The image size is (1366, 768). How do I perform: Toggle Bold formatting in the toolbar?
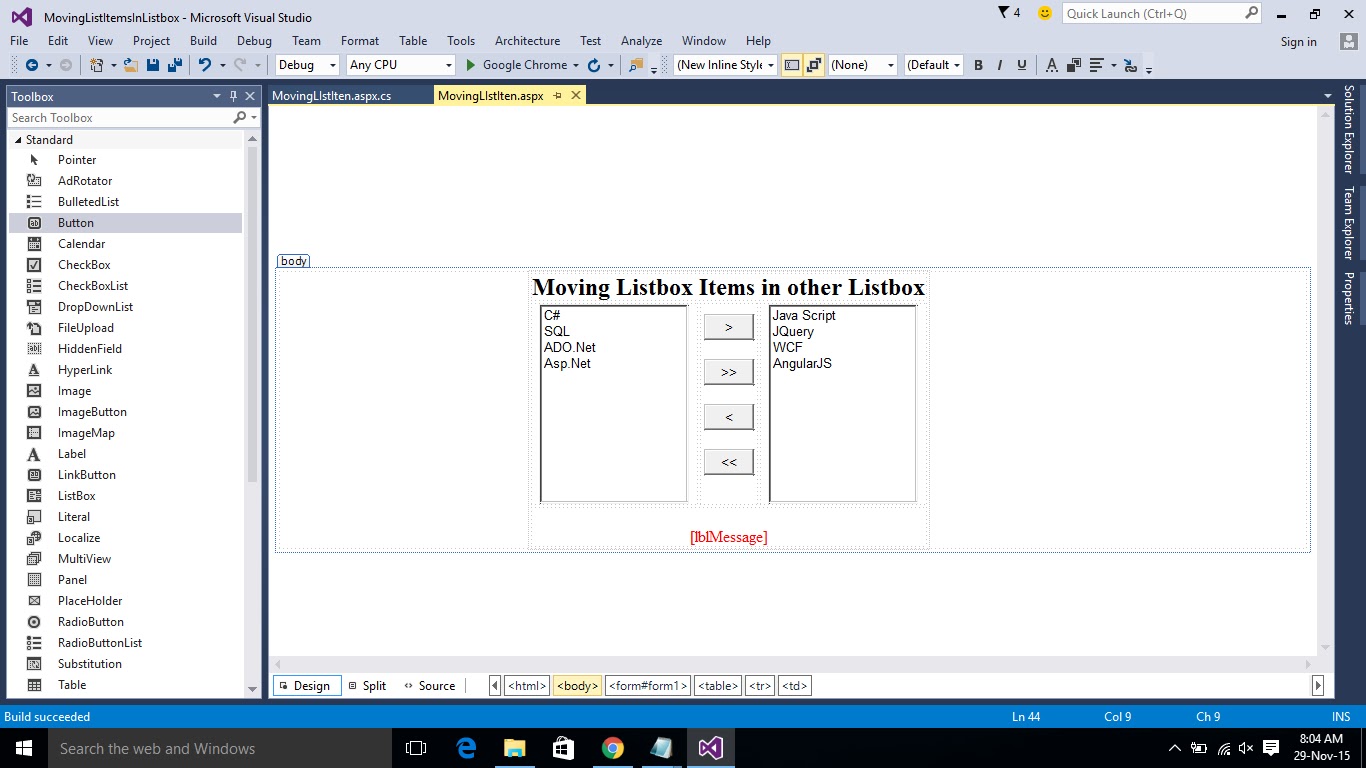coord(978,64)
